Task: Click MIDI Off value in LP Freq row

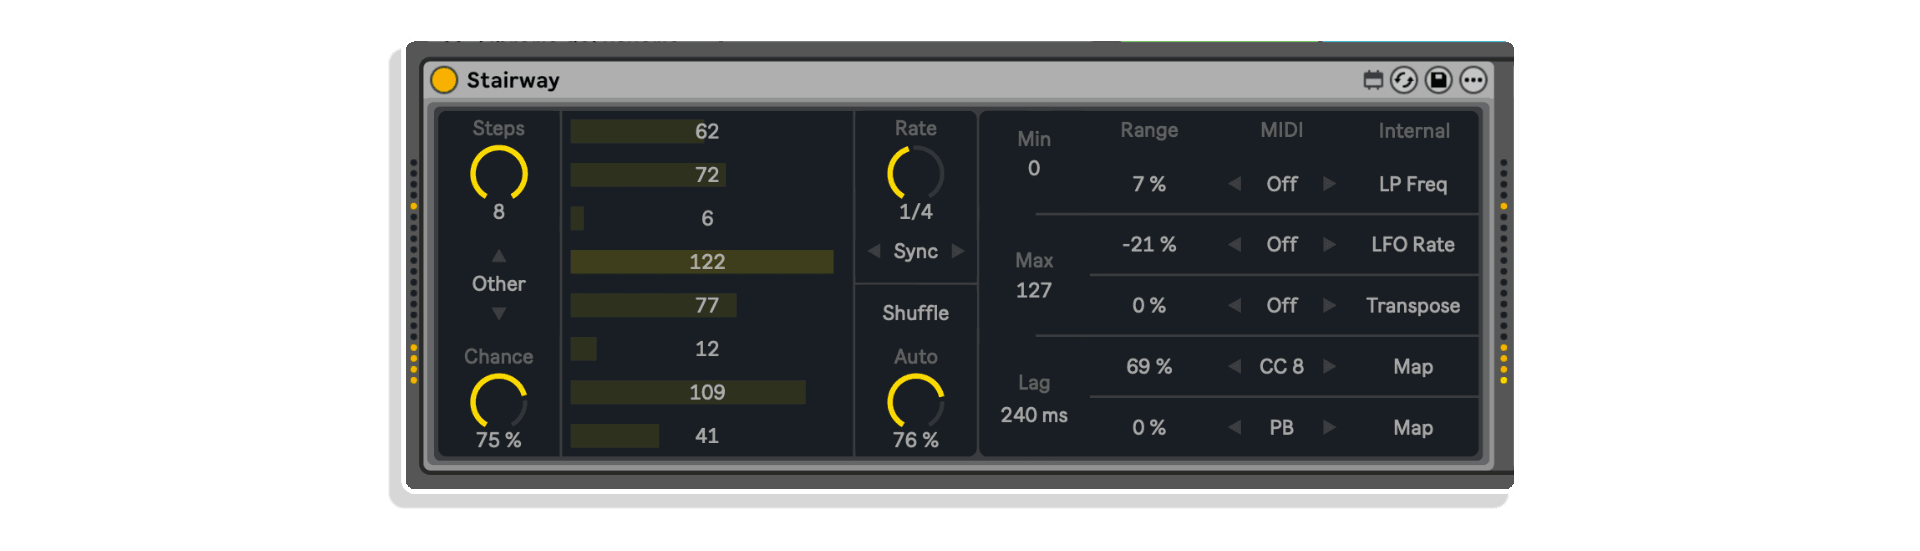Action: click(x=1282, y=184)
